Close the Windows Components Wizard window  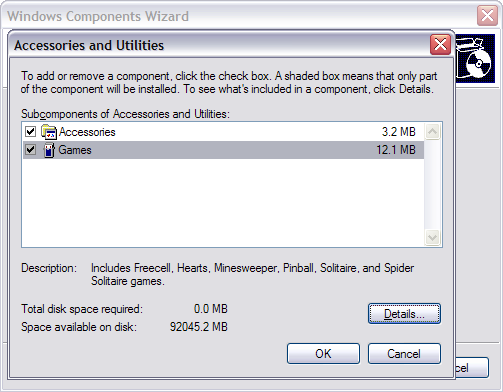(487, 15)
